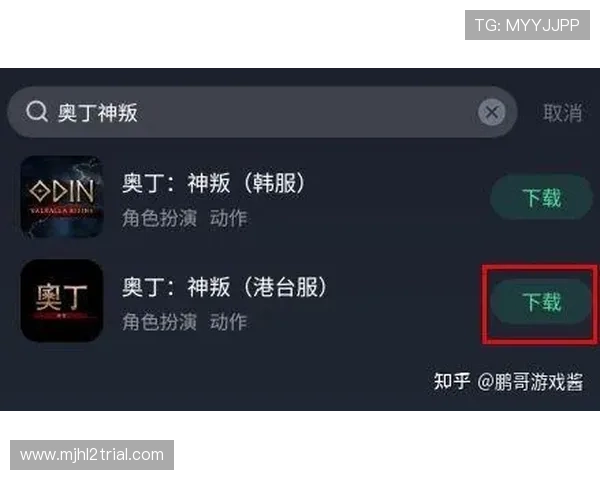600x480 pixels.
Task: Open the 奥丁：神叛（韩服） title
Action: pos(214,183)
